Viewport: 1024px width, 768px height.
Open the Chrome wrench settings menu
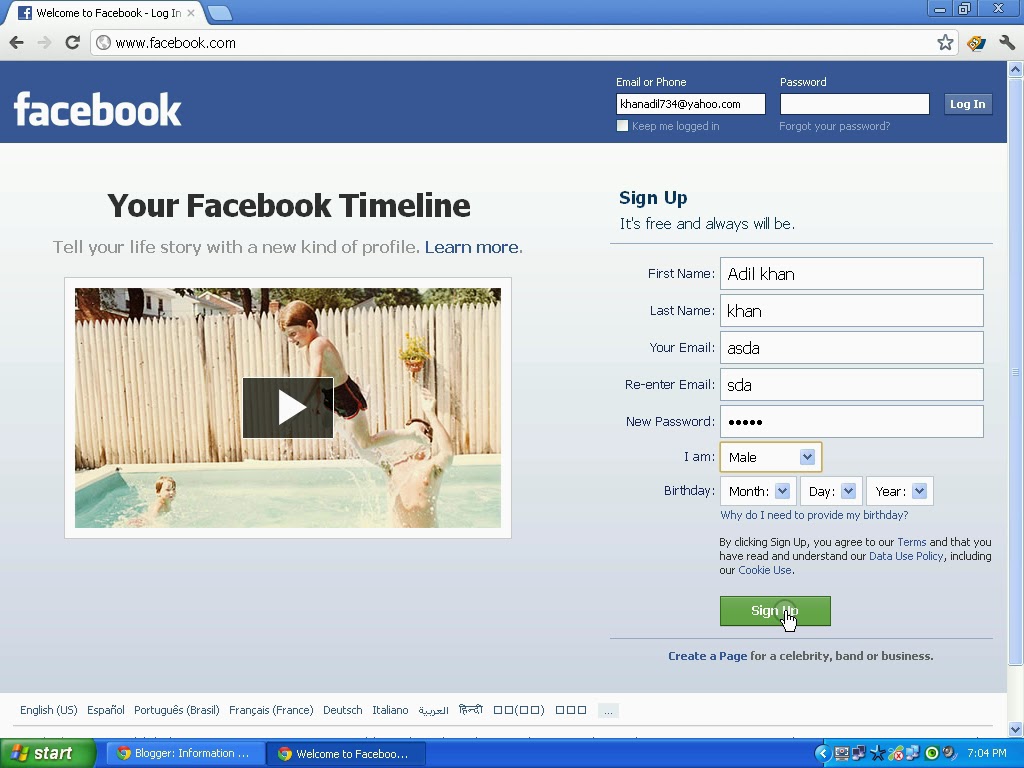[x=1006, y=43]
